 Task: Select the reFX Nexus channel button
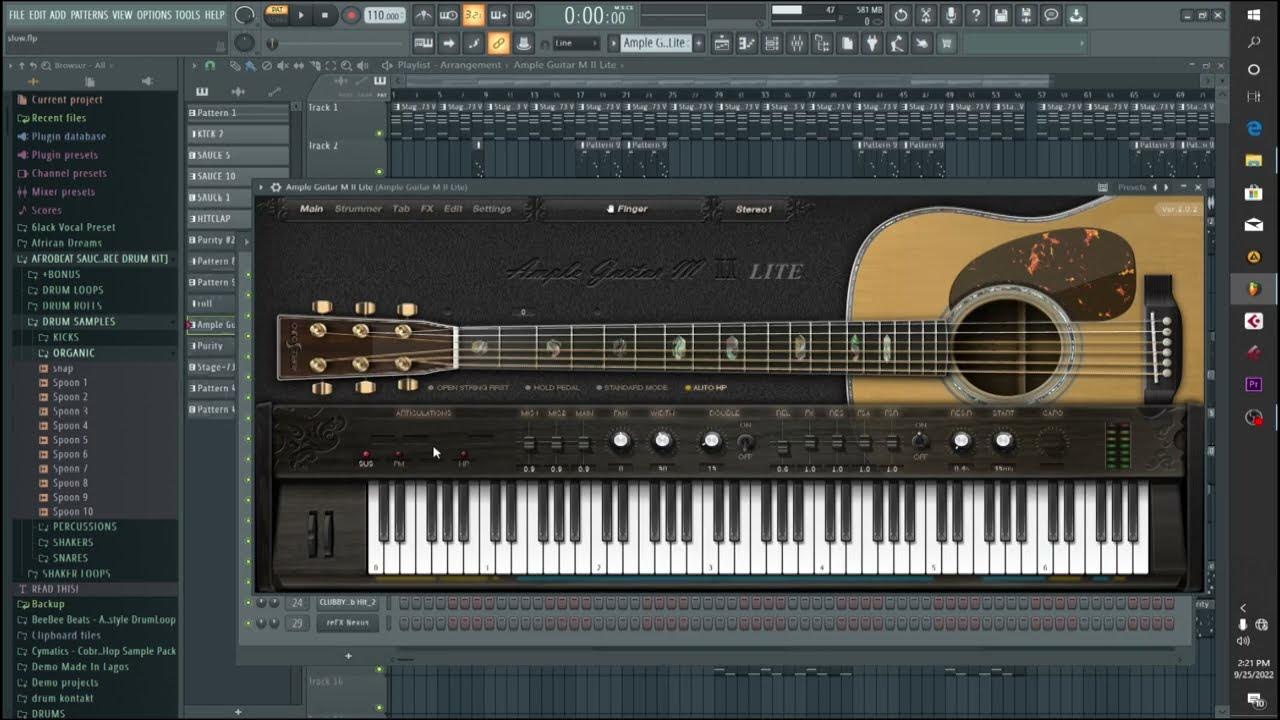[x=347, y=623]
